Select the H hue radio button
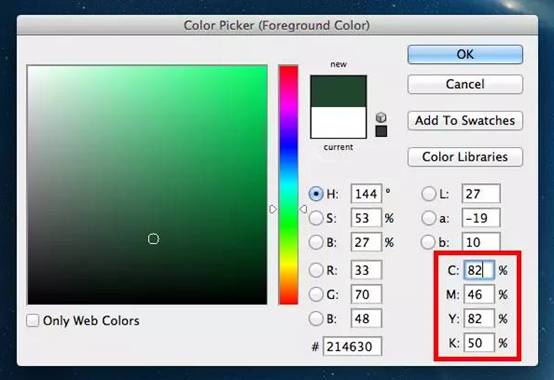 (x=316, y=194)
